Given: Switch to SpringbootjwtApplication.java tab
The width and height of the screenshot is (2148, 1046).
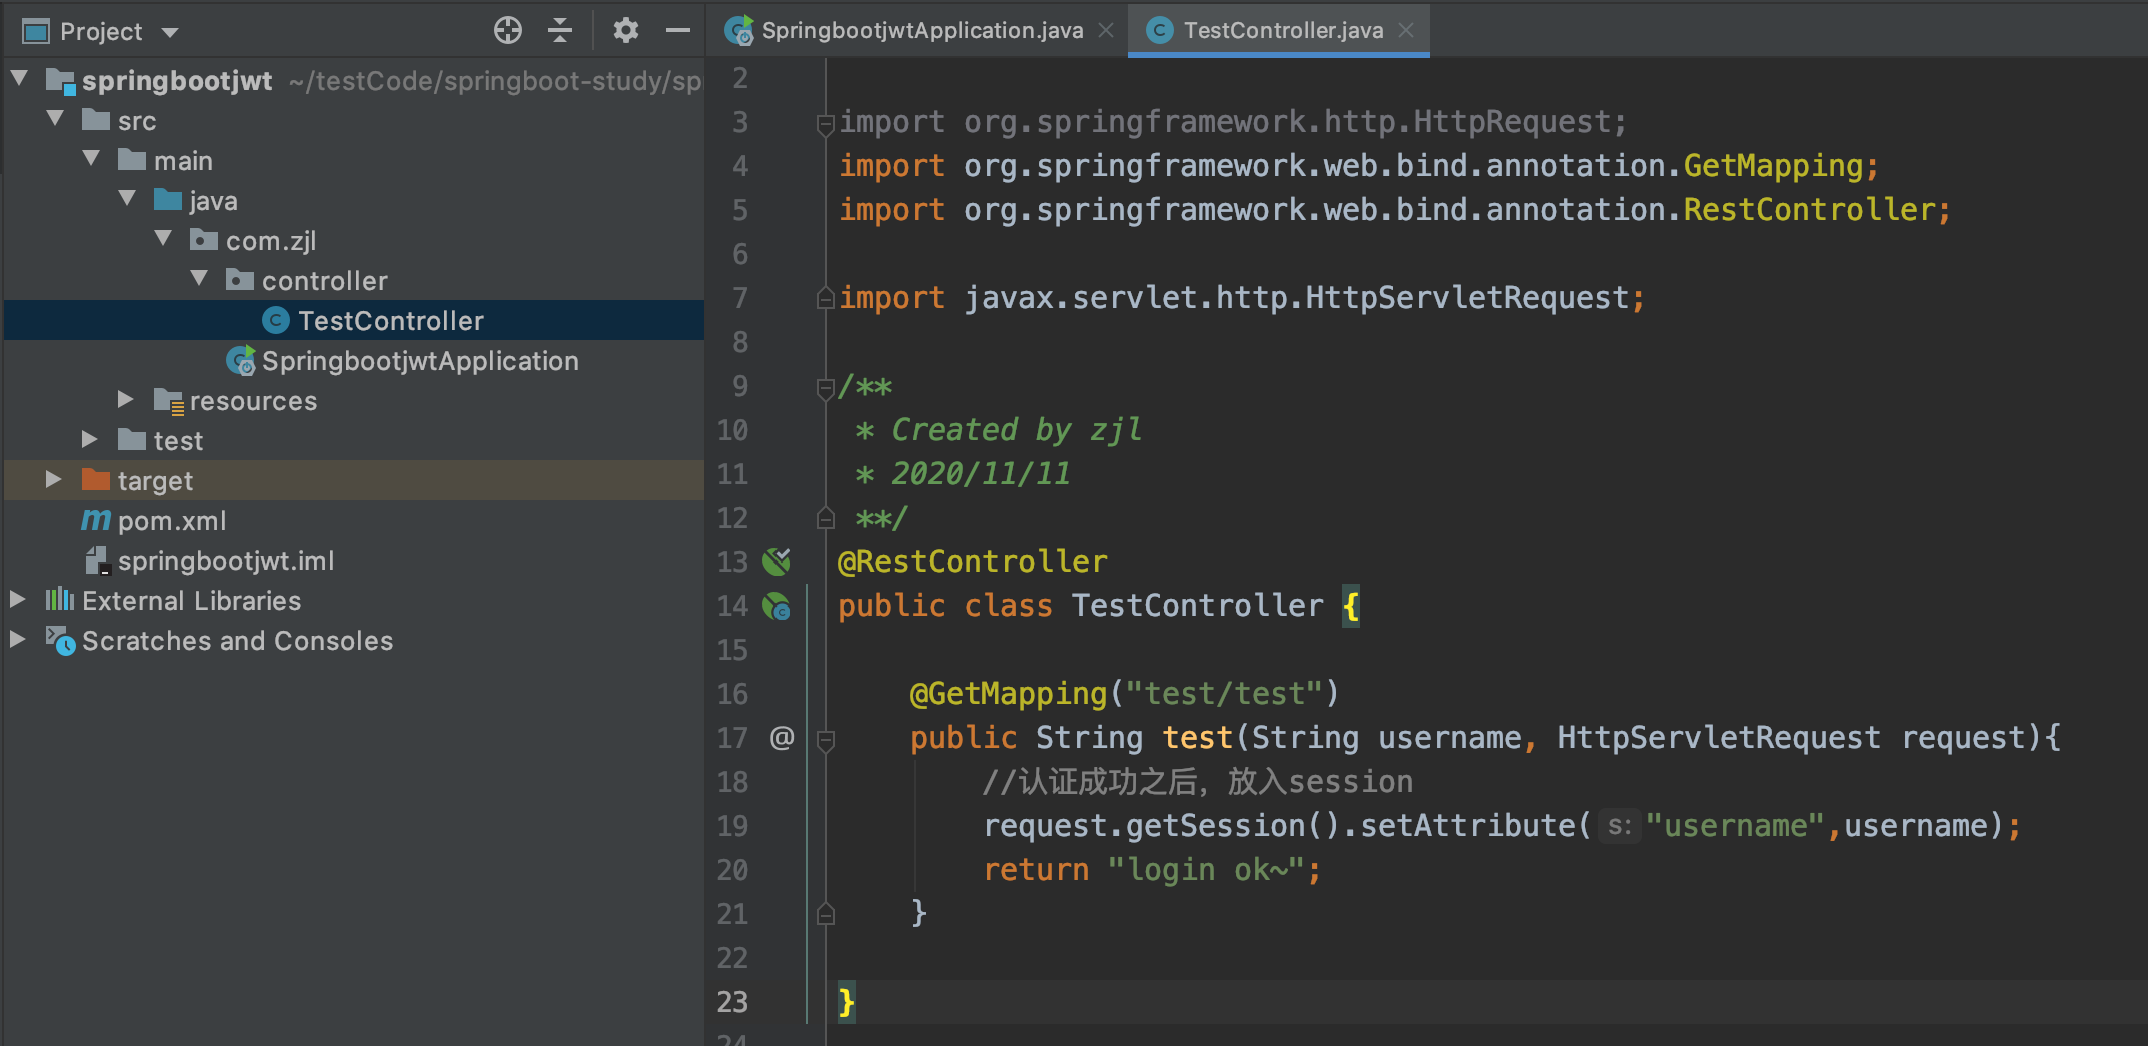Looking at the screenshot, I should tap(922, 30).
